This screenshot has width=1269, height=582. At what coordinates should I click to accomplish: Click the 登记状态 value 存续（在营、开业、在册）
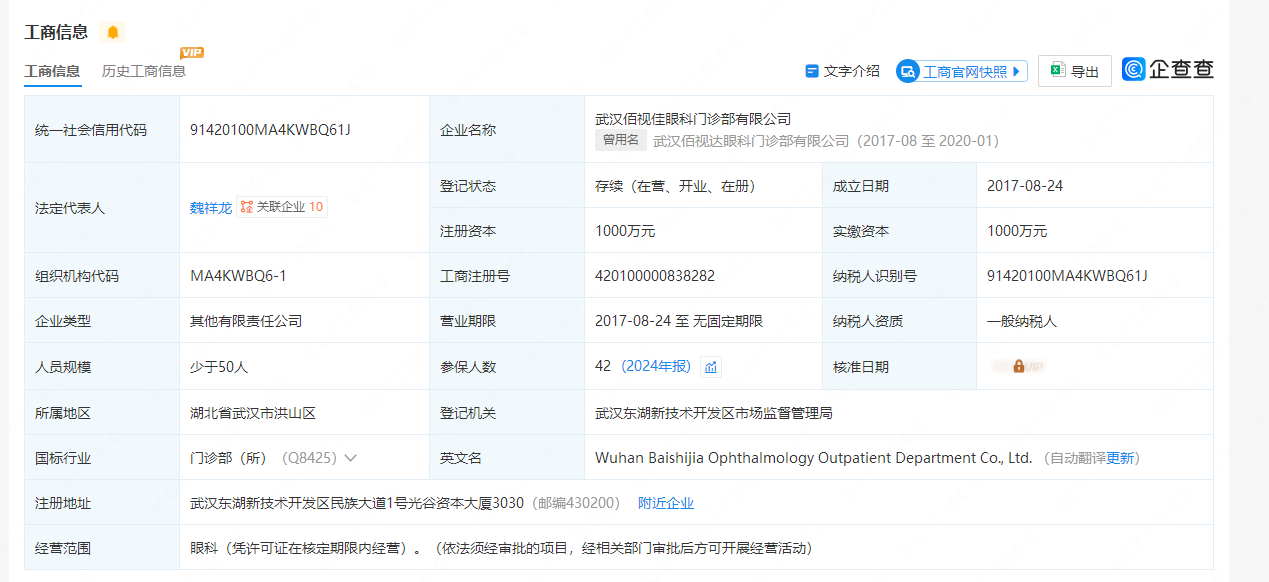[675, 186]
